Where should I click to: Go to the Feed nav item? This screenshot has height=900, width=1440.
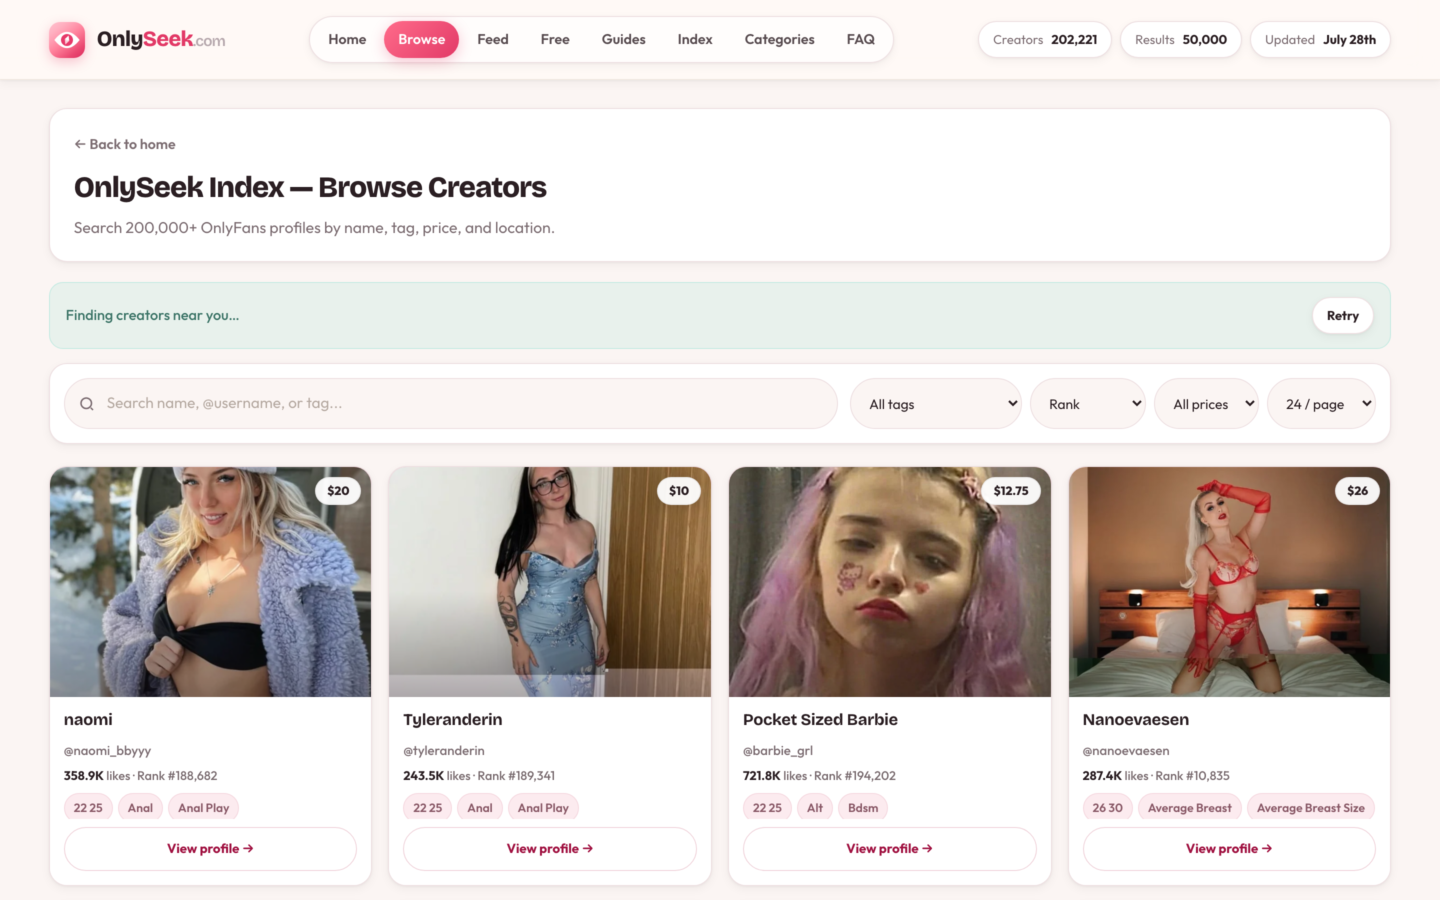point(493,40)
